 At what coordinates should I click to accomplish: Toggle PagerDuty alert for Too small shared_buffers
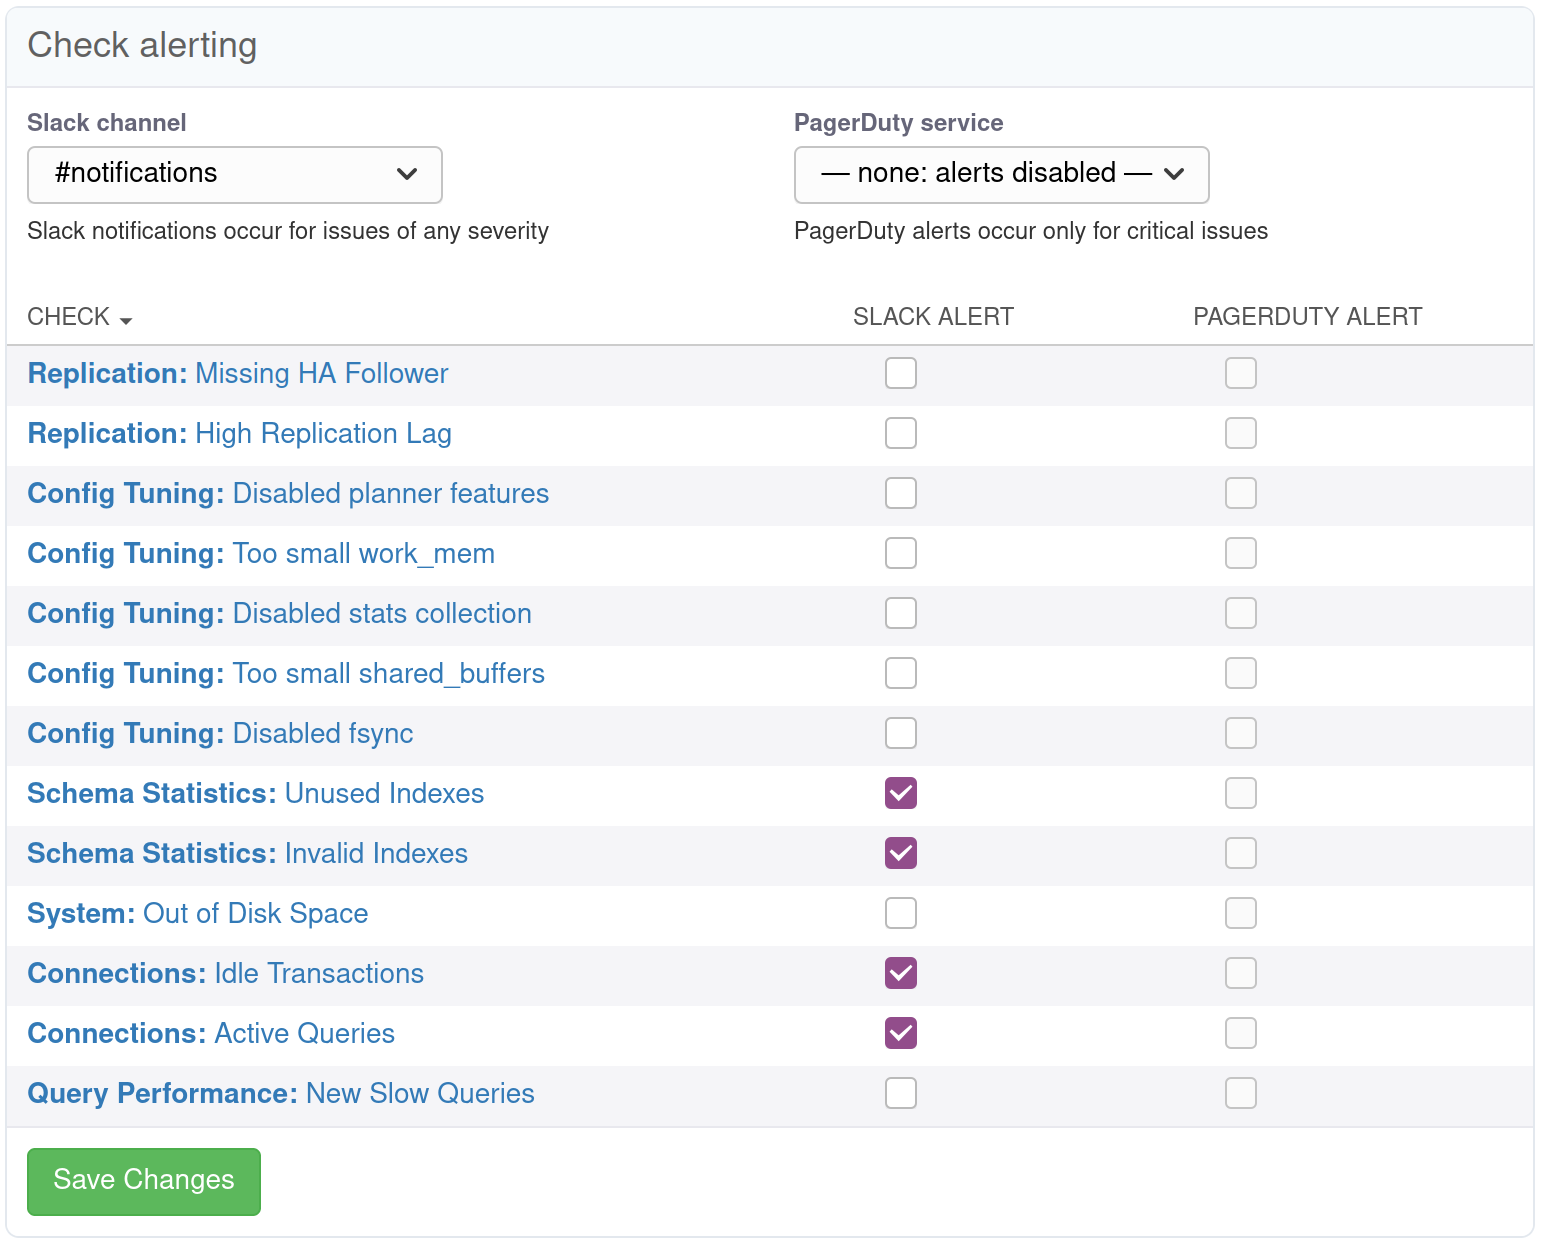pyautogui.click(x=1241, y=673)
